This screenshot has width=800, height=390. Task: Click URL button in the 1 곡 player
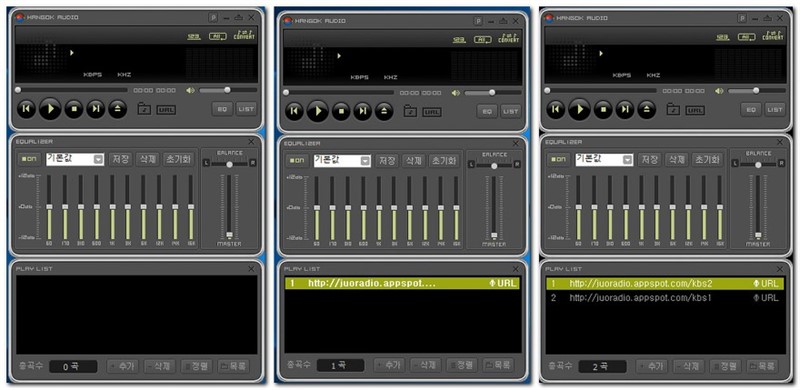pyautogui.click(x=432, y=112)
